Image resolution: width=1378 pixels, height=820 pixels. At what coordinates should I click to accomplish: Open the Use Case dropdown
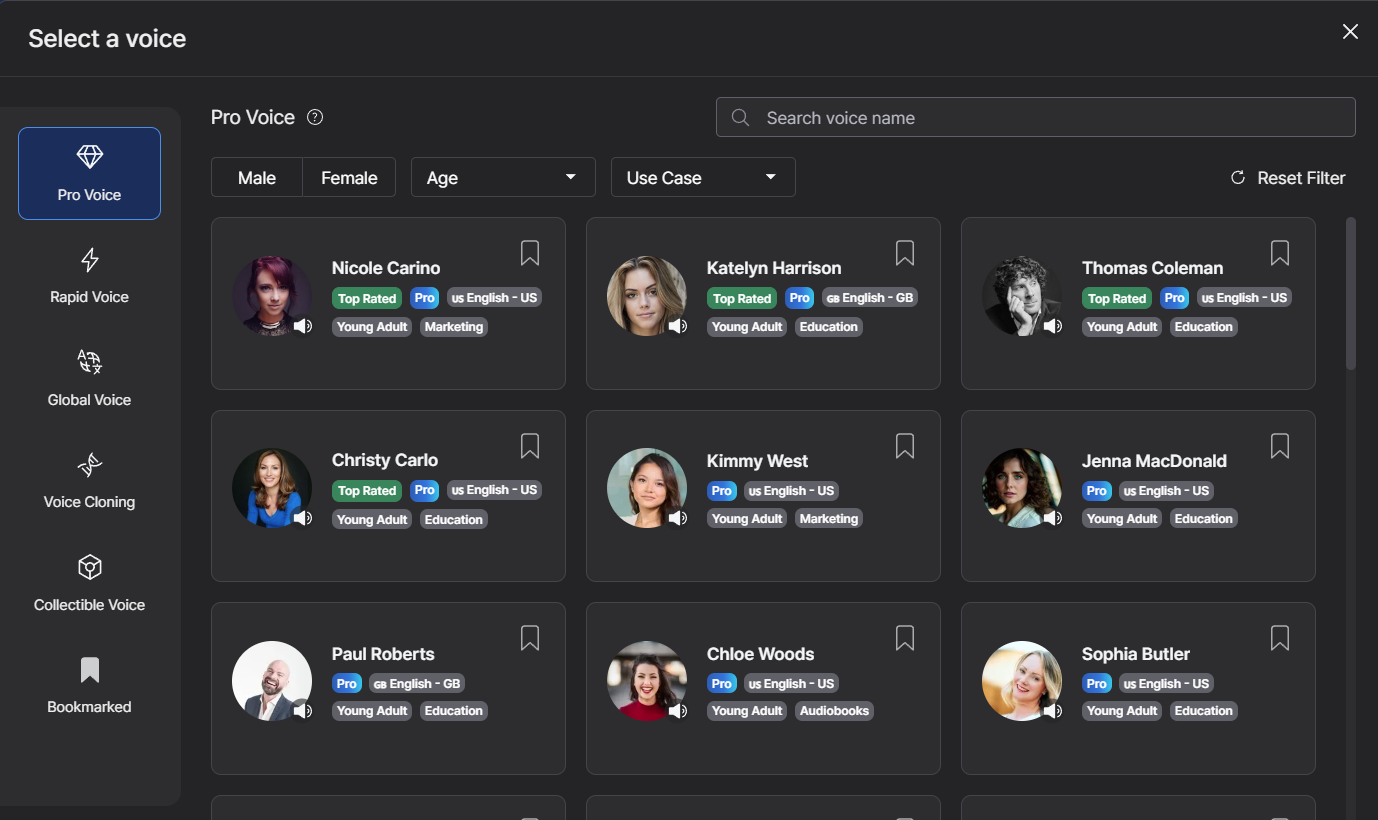tap(703, 177)
